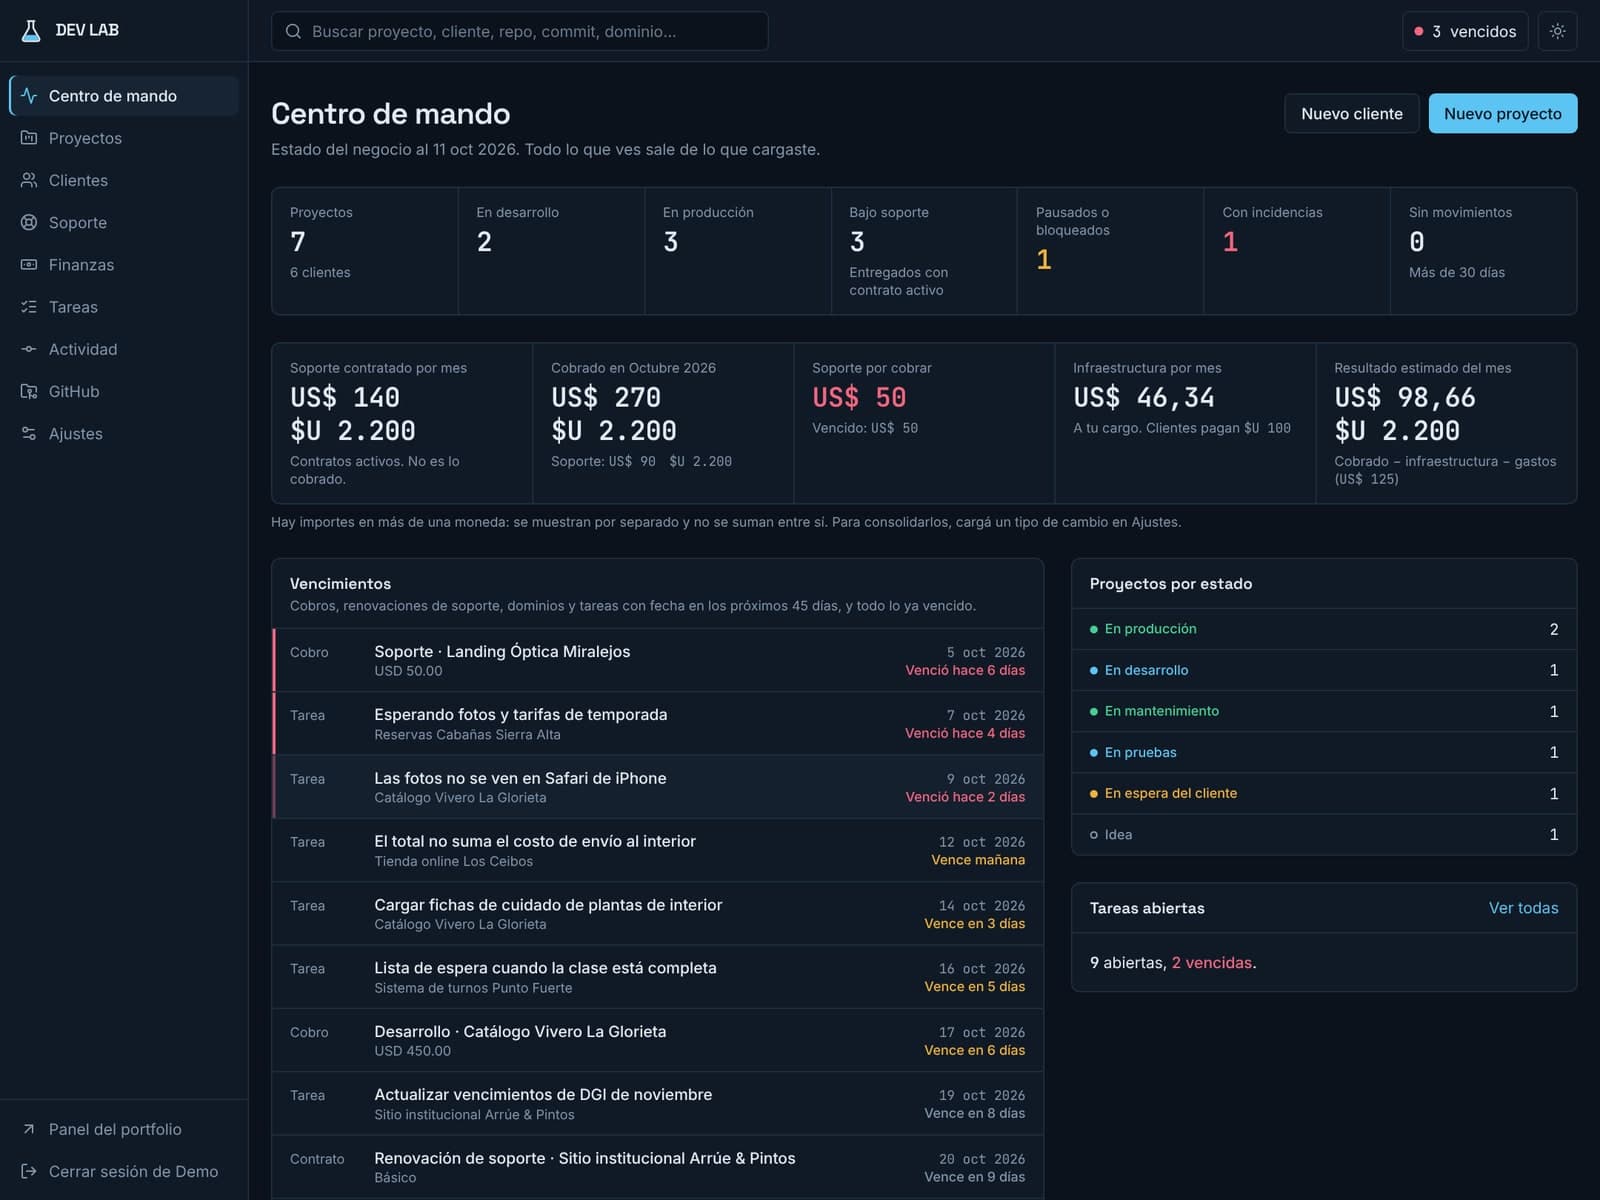Go to Proyectos in sidebar

pos(124,138)
